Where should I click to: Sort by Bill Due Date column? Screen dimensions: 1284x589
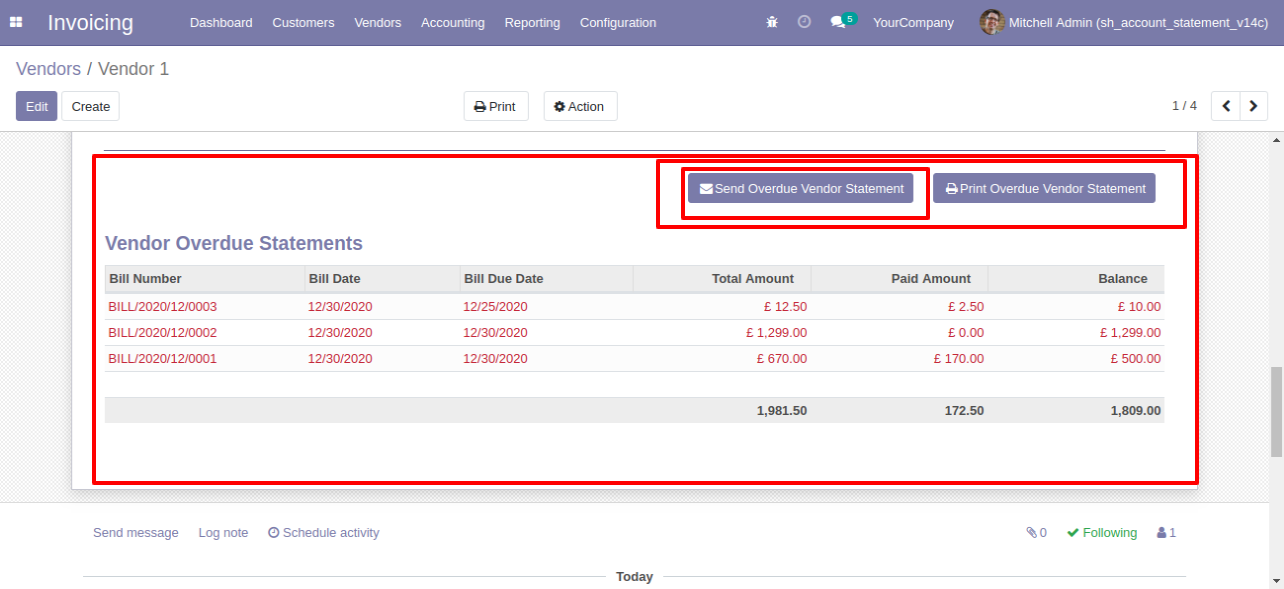pyautogui.click(x=546, y=279)
